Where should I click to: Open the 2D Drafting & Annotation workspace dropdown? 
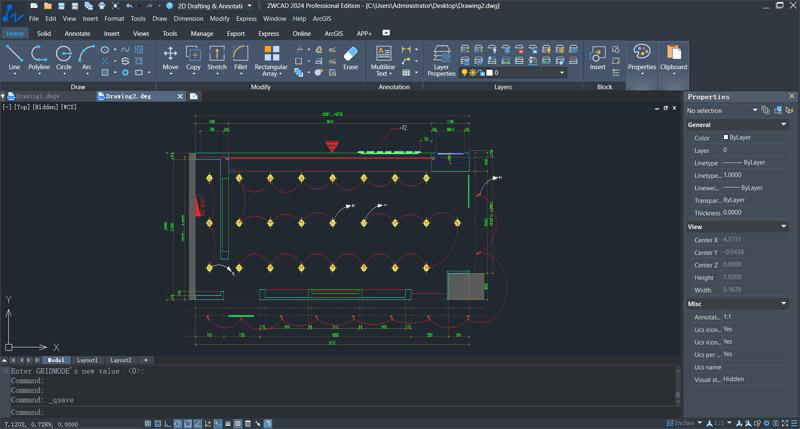click(x=249, y=6)
